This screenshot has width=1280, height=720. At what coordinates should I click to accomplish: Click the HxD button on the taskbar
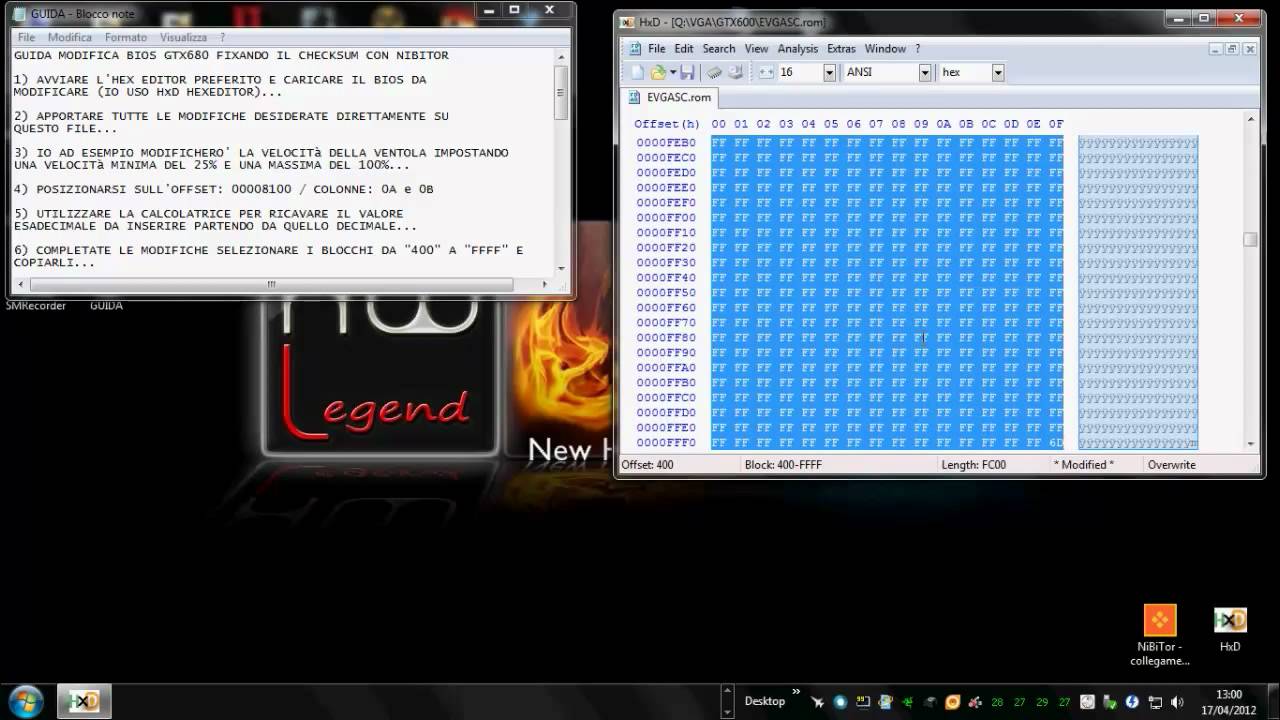(84, 701)
